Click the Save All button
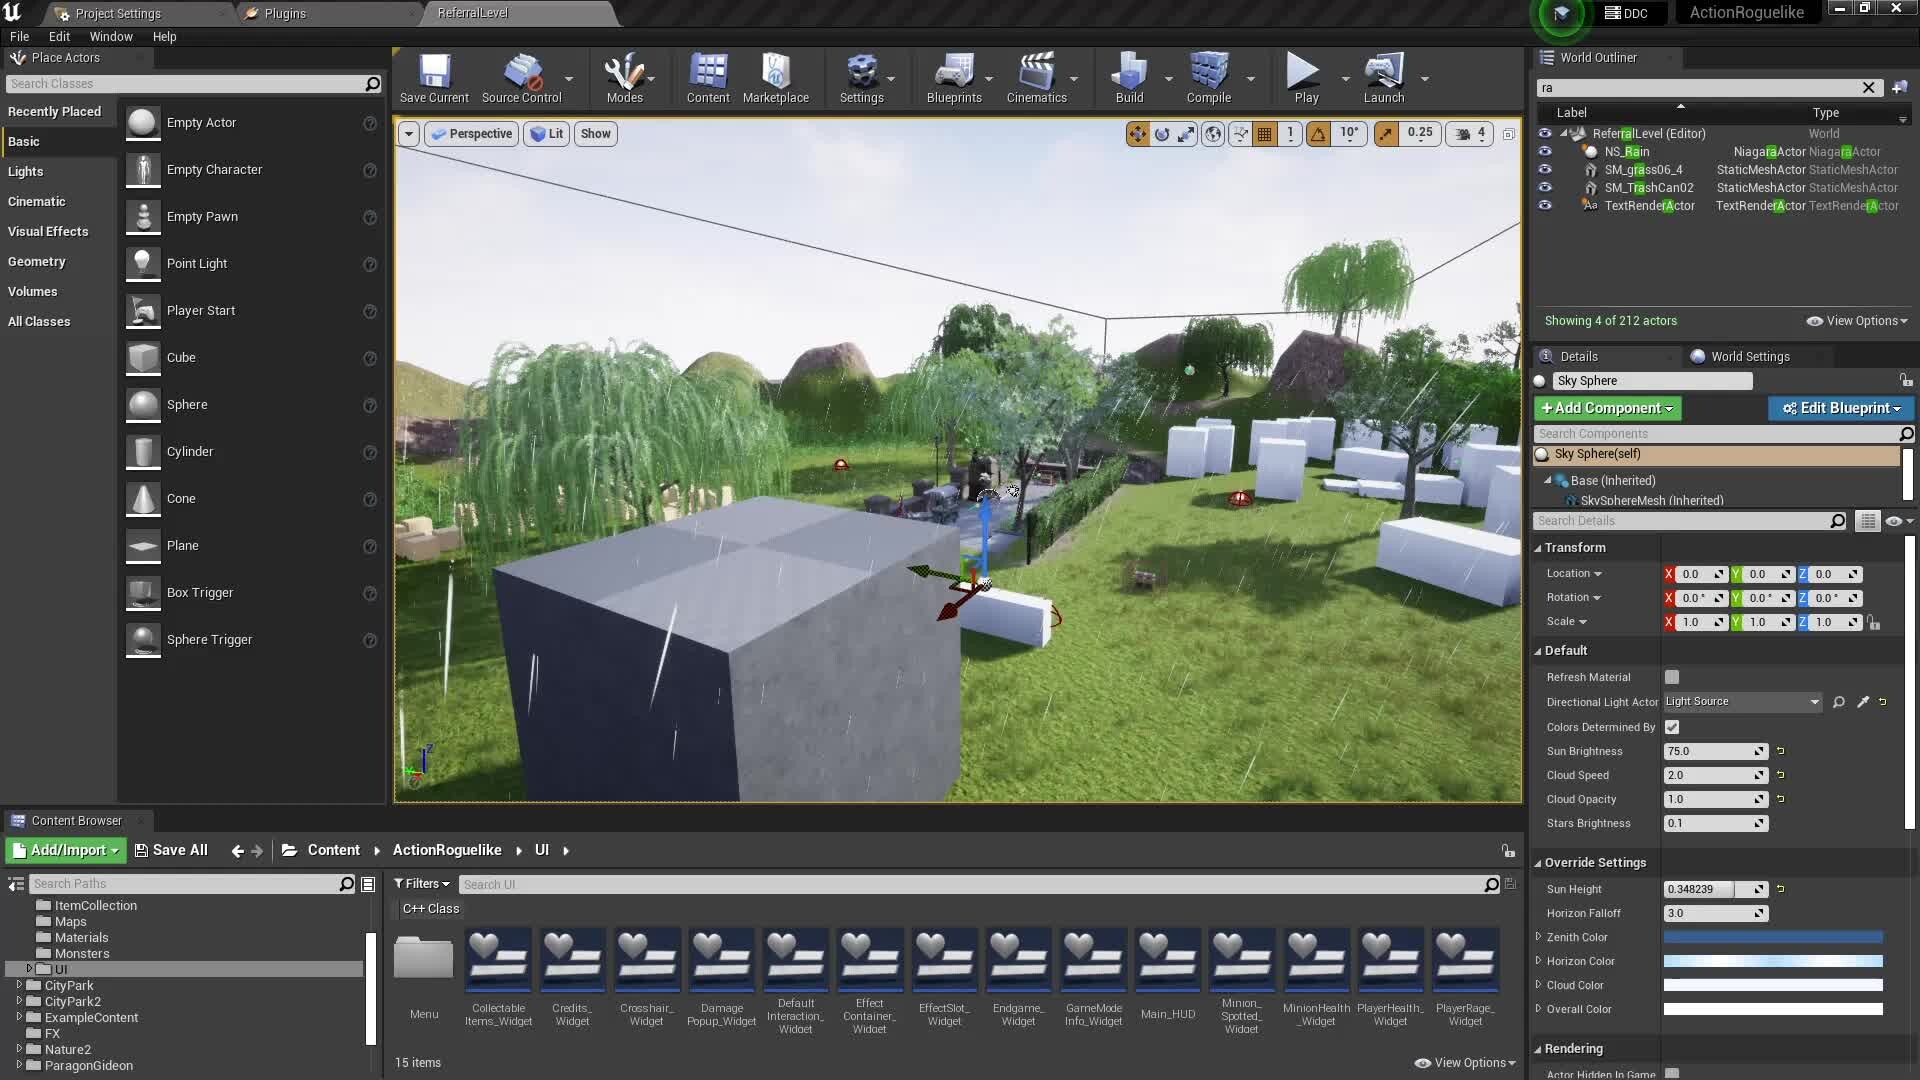This screenshot has width=1920, height=1080. (x=171, y=850)
